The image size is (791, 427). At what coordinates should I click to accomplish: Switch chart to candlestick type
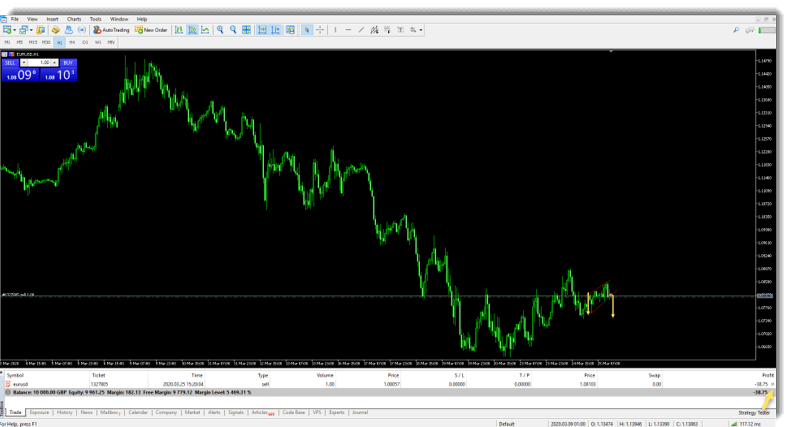point(192,30)
